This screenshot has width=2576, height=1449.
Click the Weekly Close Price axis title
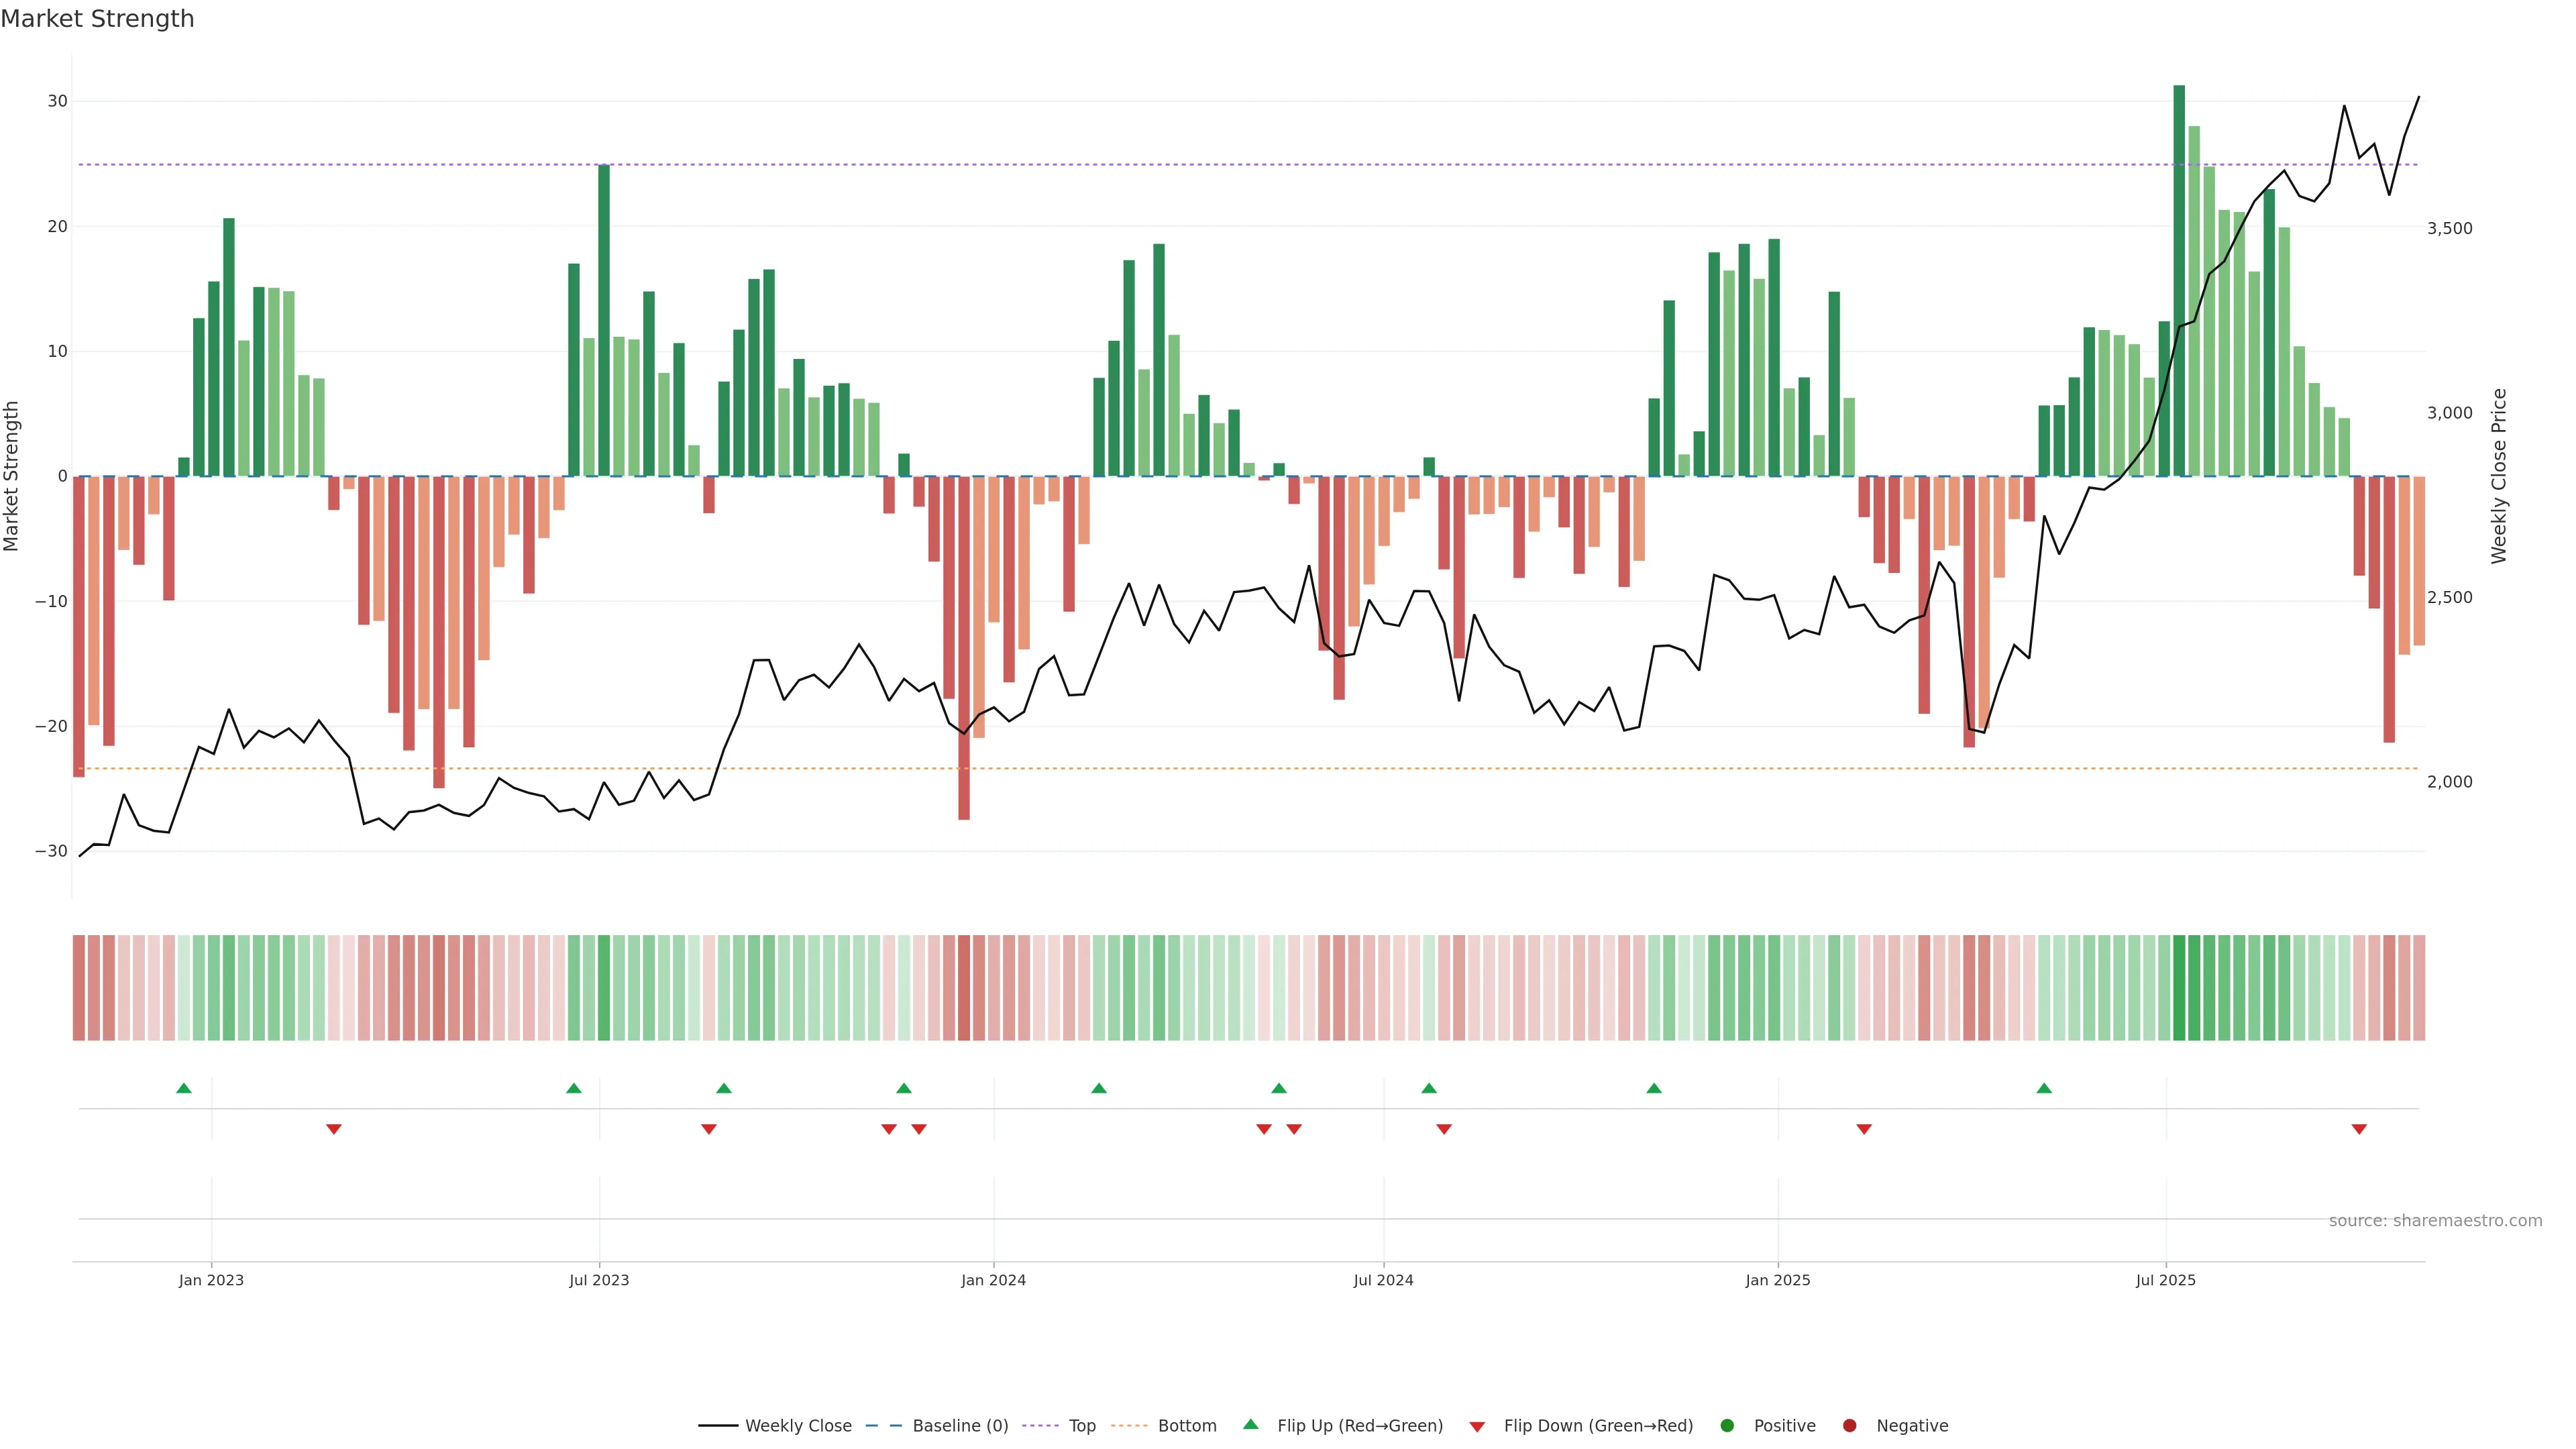pyautogui.click(x=2499, y=476)
